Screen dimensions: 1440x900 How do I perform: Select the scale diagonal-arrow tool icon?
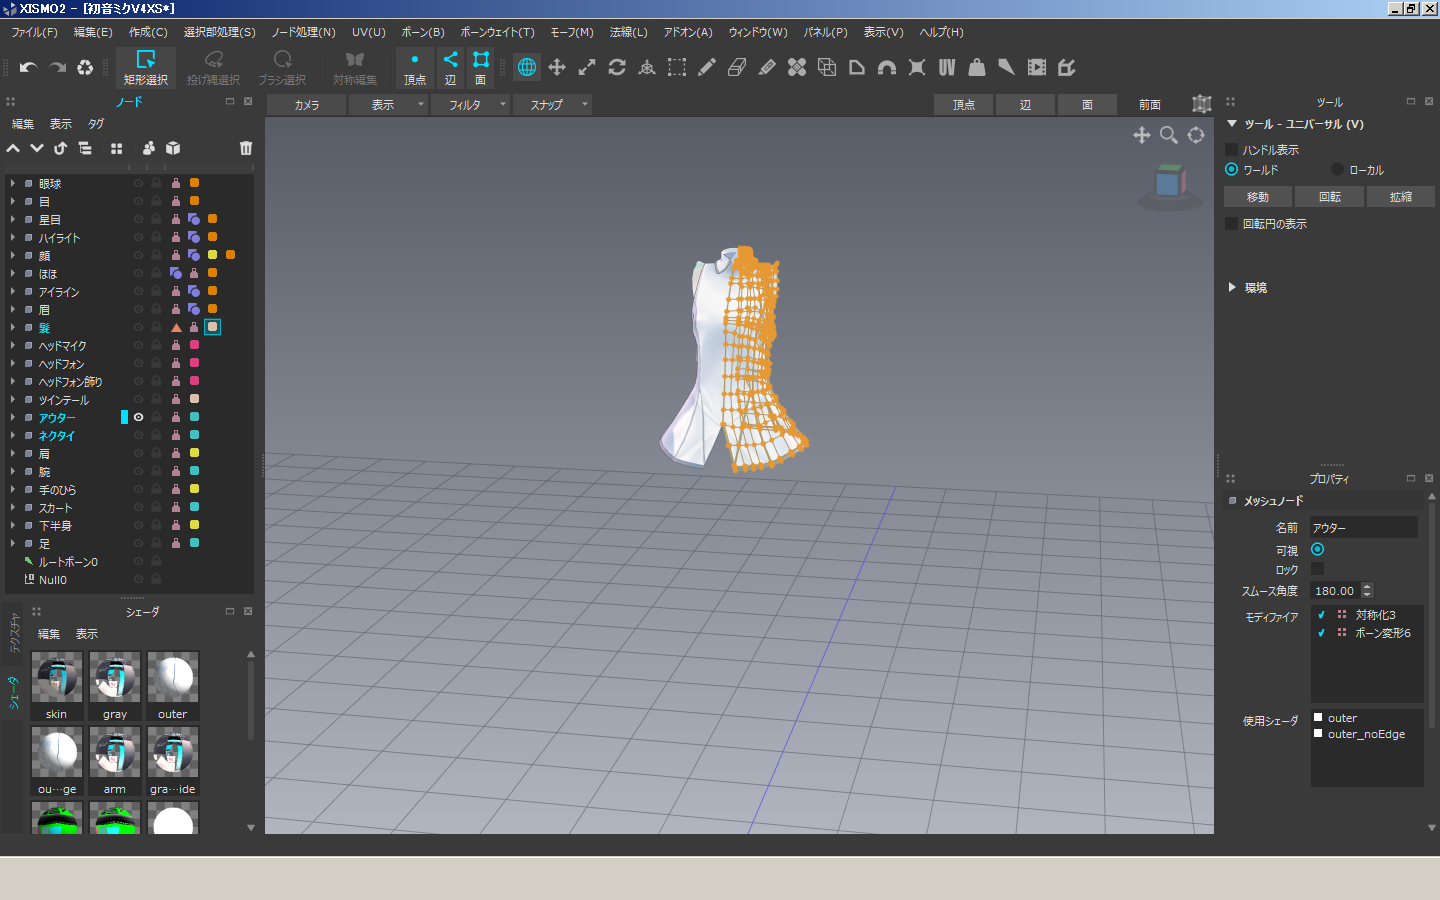[587, 67]
